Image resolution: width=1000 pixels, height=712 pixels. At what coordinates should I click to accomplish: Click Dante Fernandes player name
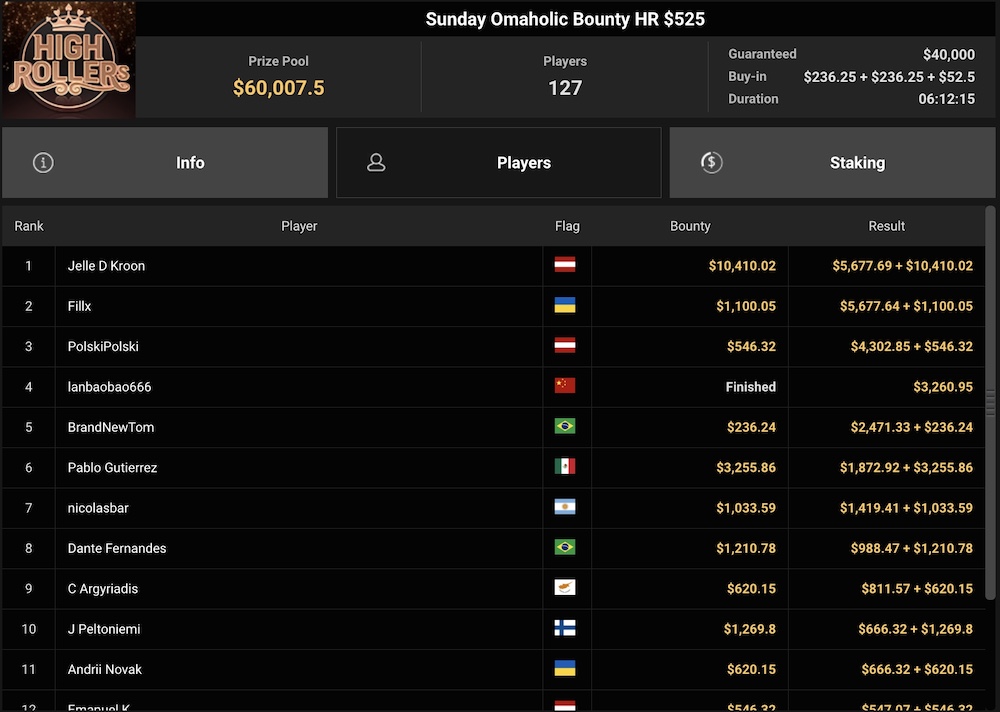click(x=117, y=548)
